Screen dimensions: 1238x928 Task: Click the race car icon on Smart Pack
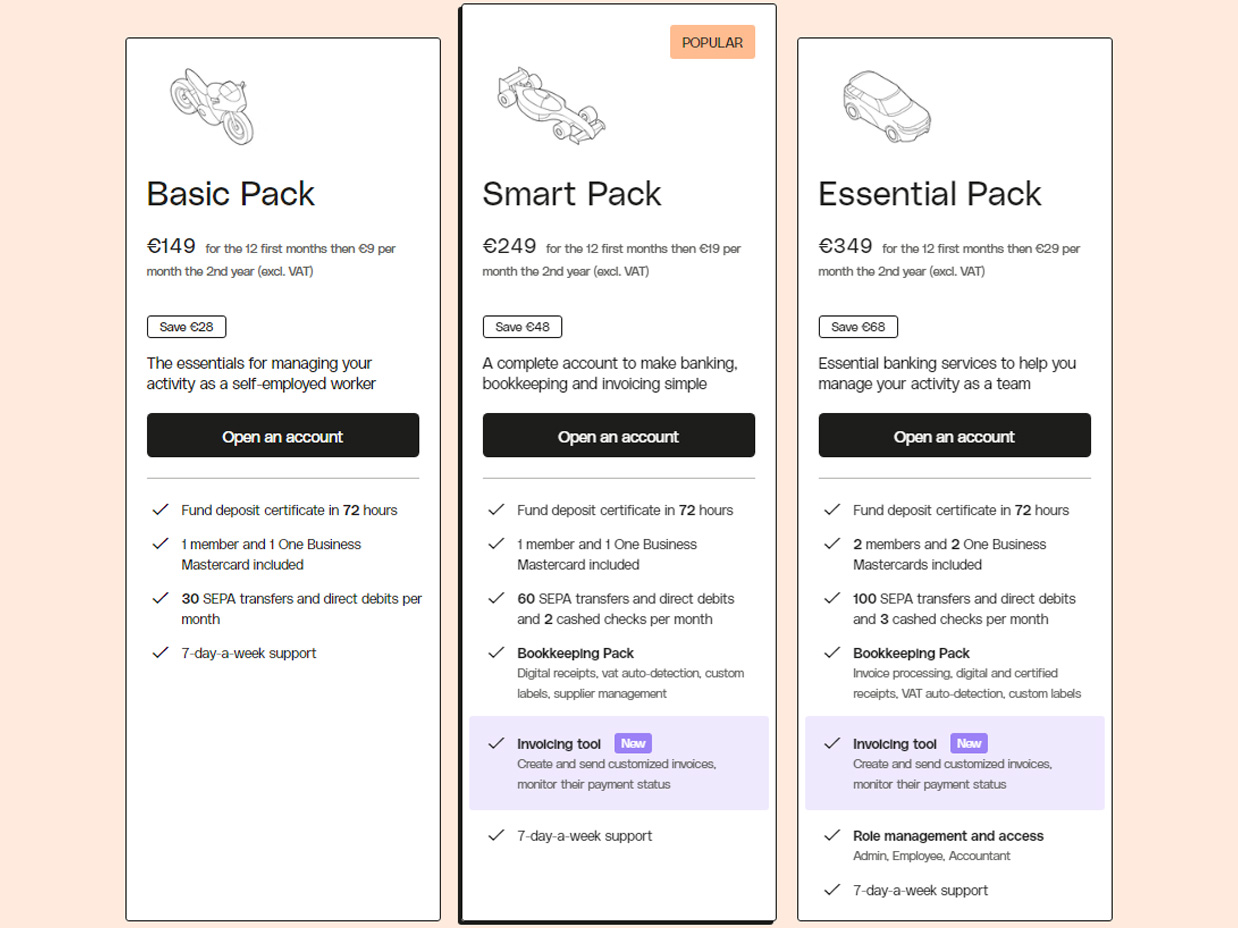(x=551, y=103)
